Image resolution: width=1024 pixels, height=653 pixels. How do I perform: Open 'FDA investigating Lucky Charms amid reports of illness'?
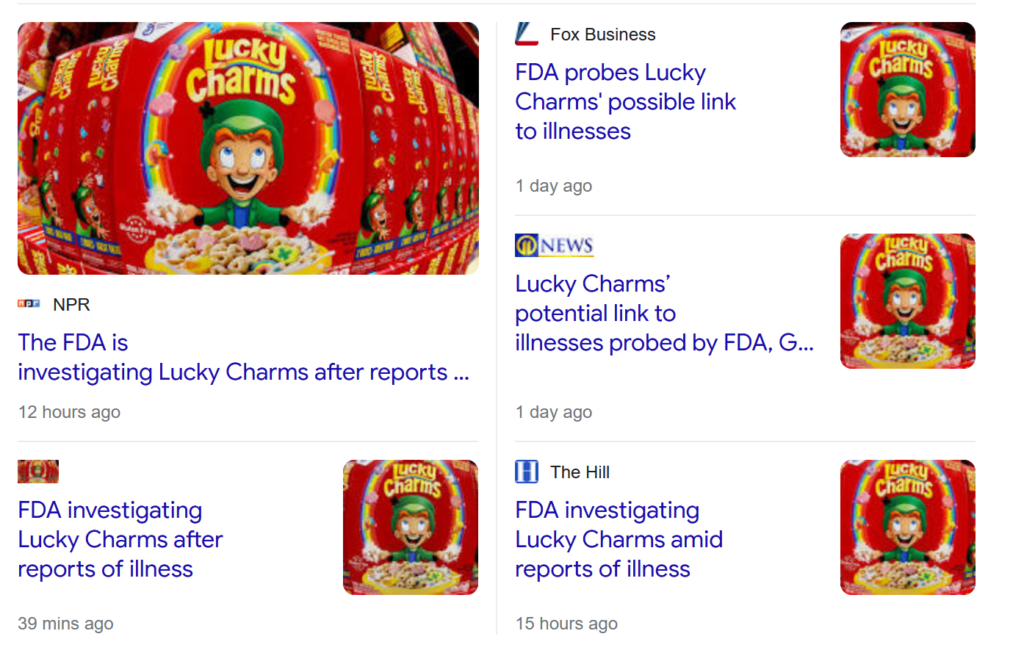[618, 539]
